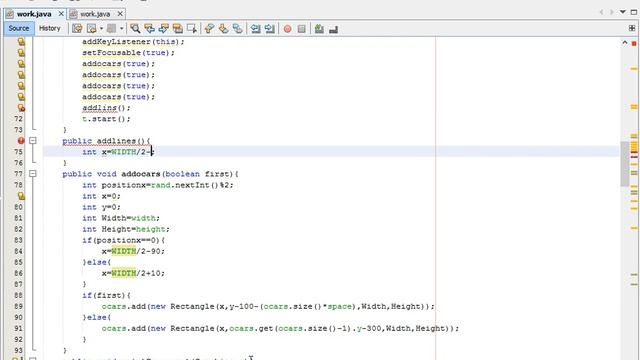Place cursor in 'int x=WIDTH/2-' line
Screen dimensions: 640x360
pyautogui.click(x=118, y=152)
